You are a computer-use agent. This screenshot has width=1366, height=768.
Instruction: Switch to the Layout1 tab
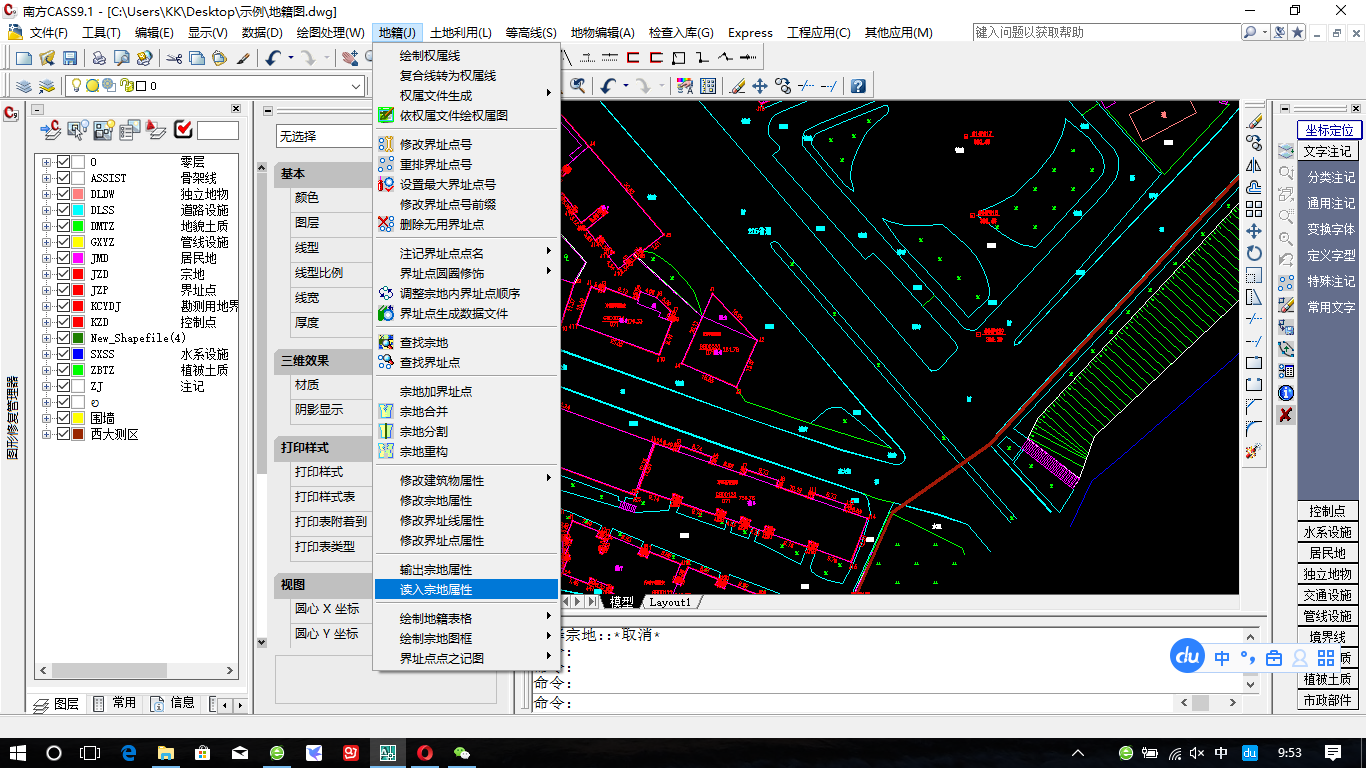point(671,602)
